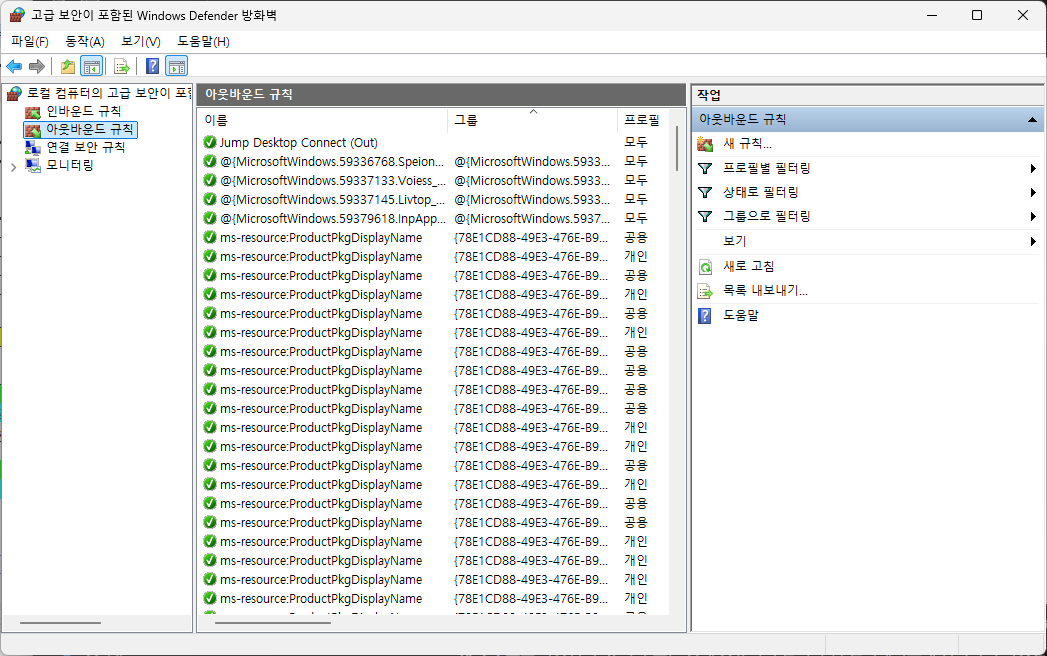Select the Jump Desktop Connect (Out) rule
The width and height of the screenshot is (1047, 656).
[298, 142]
